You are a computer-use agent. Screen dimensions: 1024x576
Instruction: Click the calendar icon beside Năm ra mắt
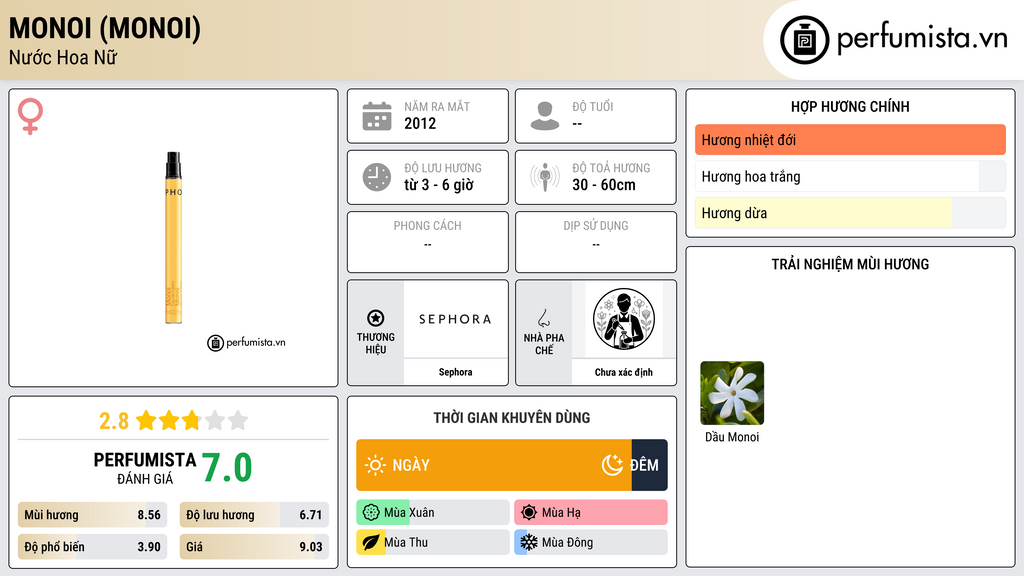pos(377,116)
